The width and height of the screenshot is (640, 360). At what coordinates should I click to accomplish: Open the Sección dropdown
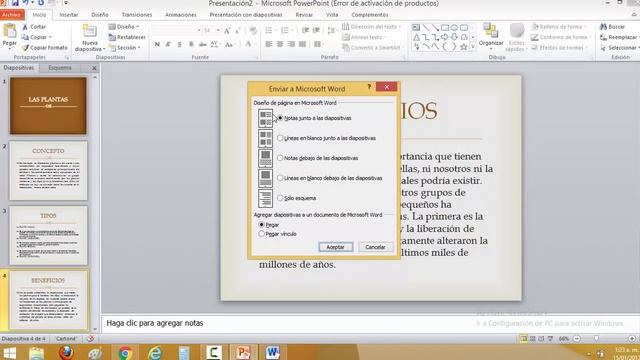pos(124,48)
